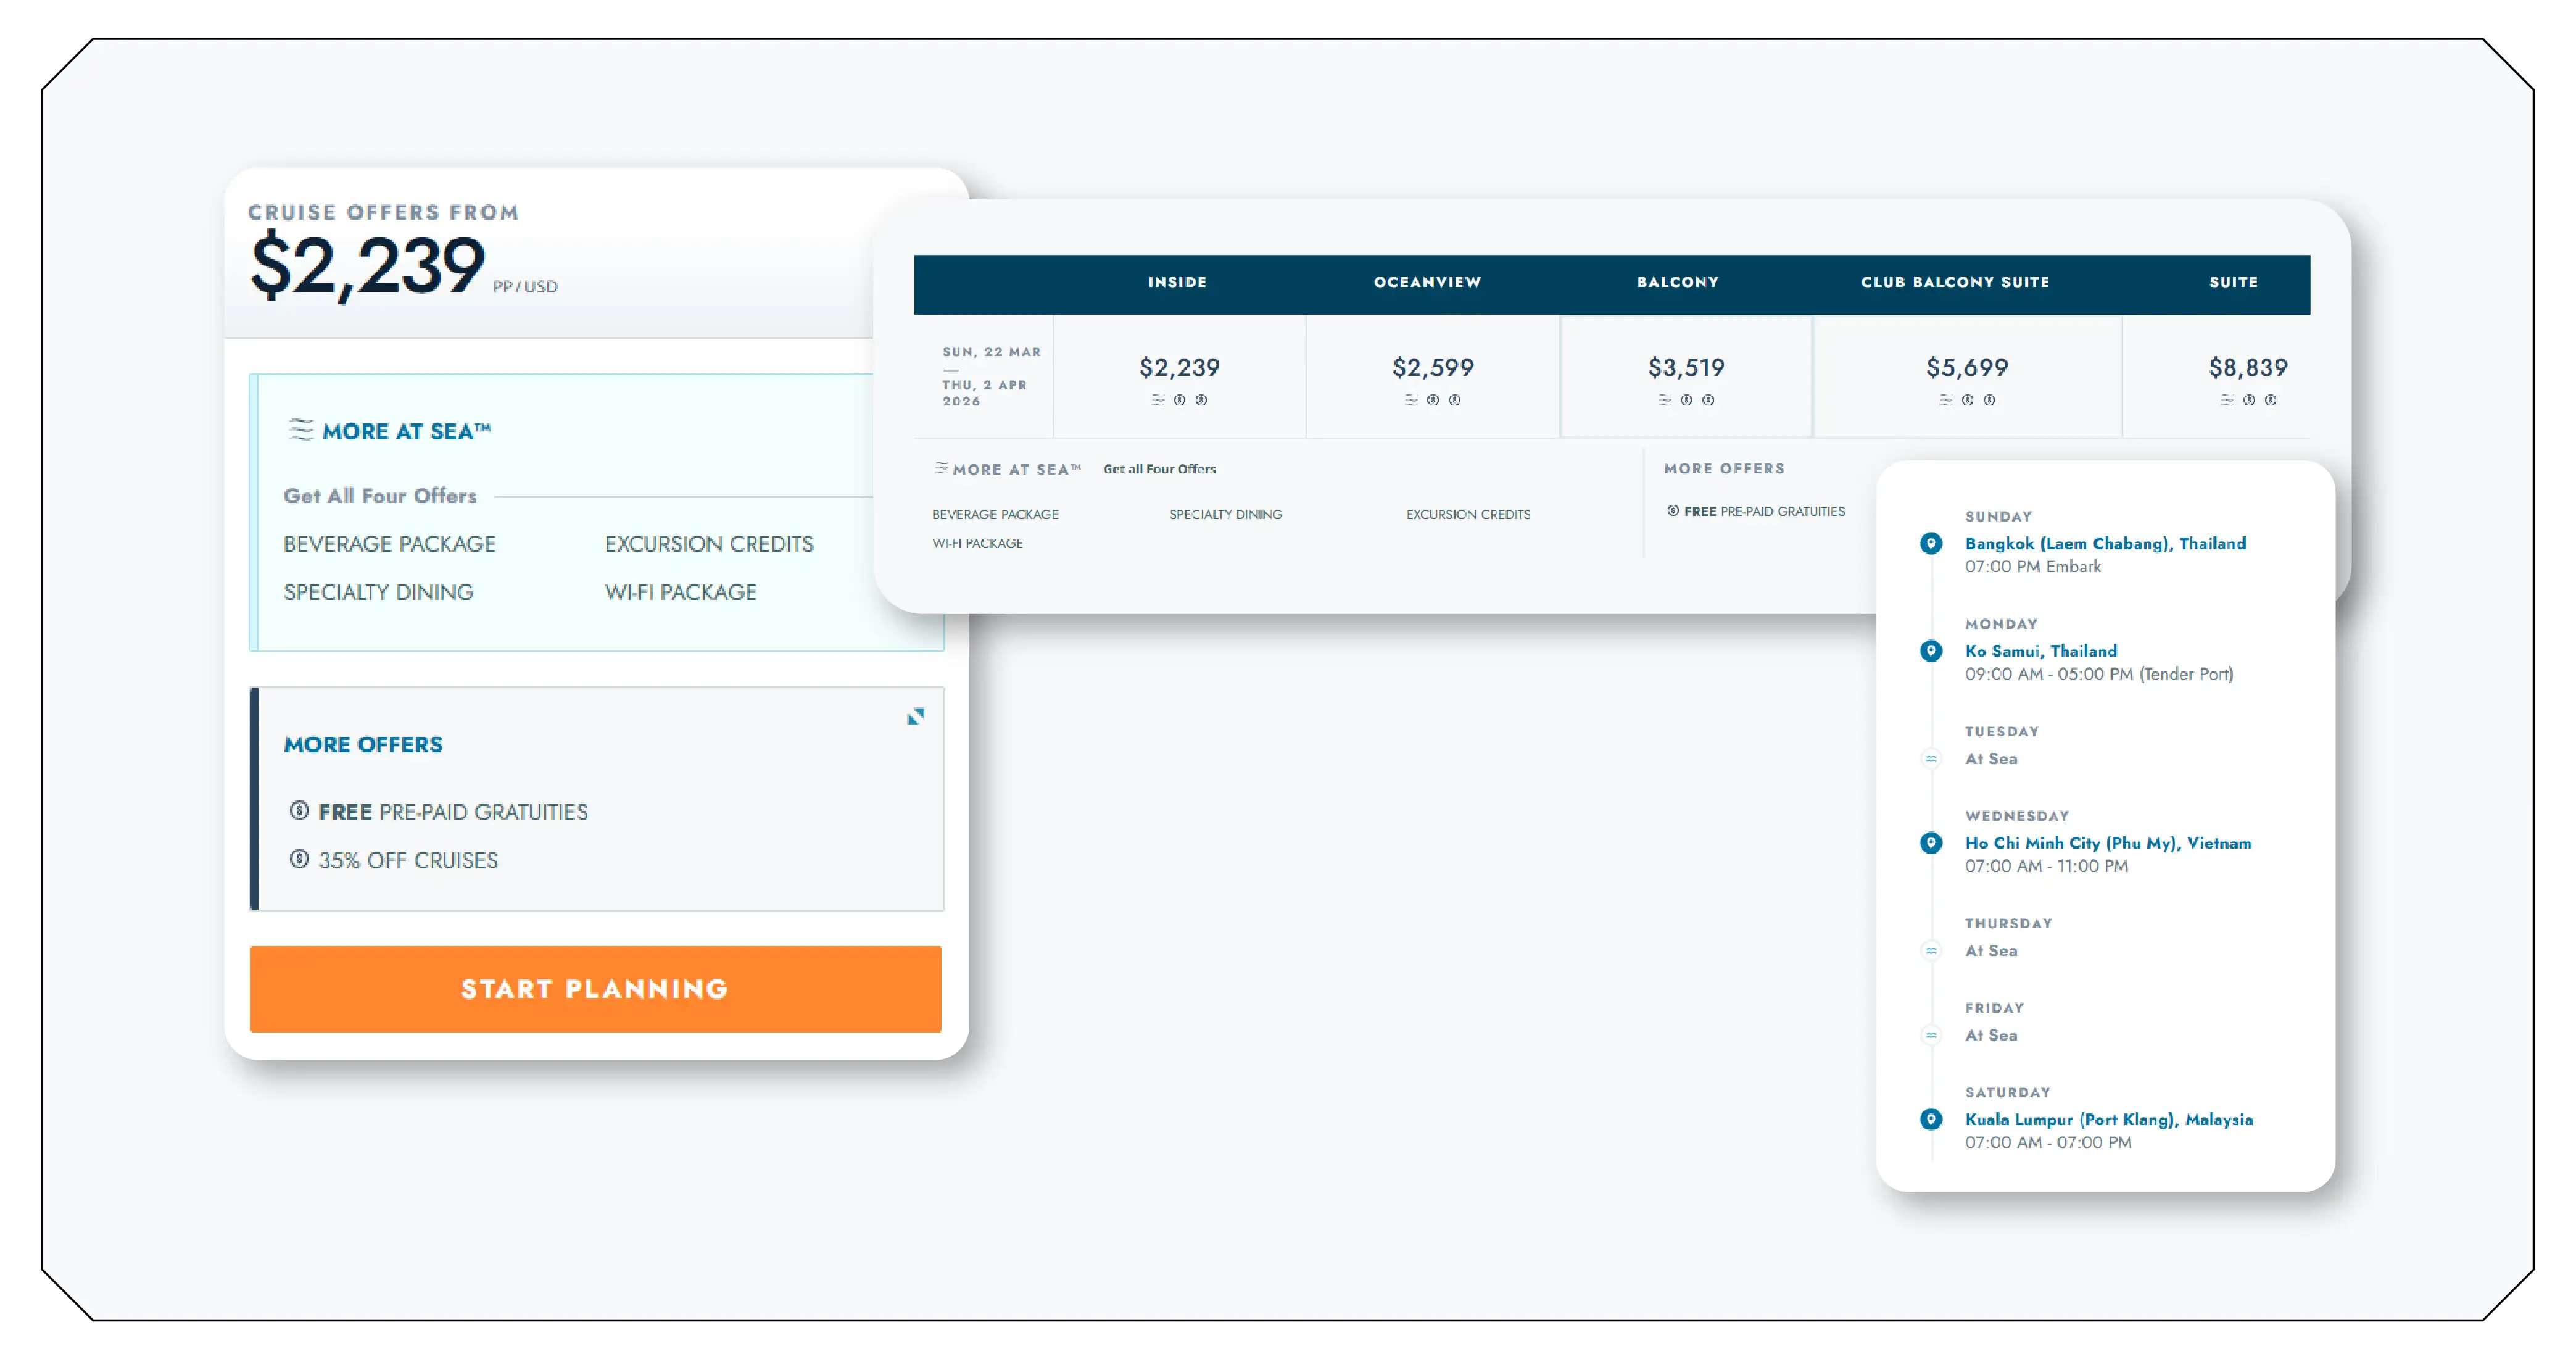Click the Bangkok (Laem Chabang) map pin icon
The image size is (2576, 1359).
click(x=1931, y=543)
